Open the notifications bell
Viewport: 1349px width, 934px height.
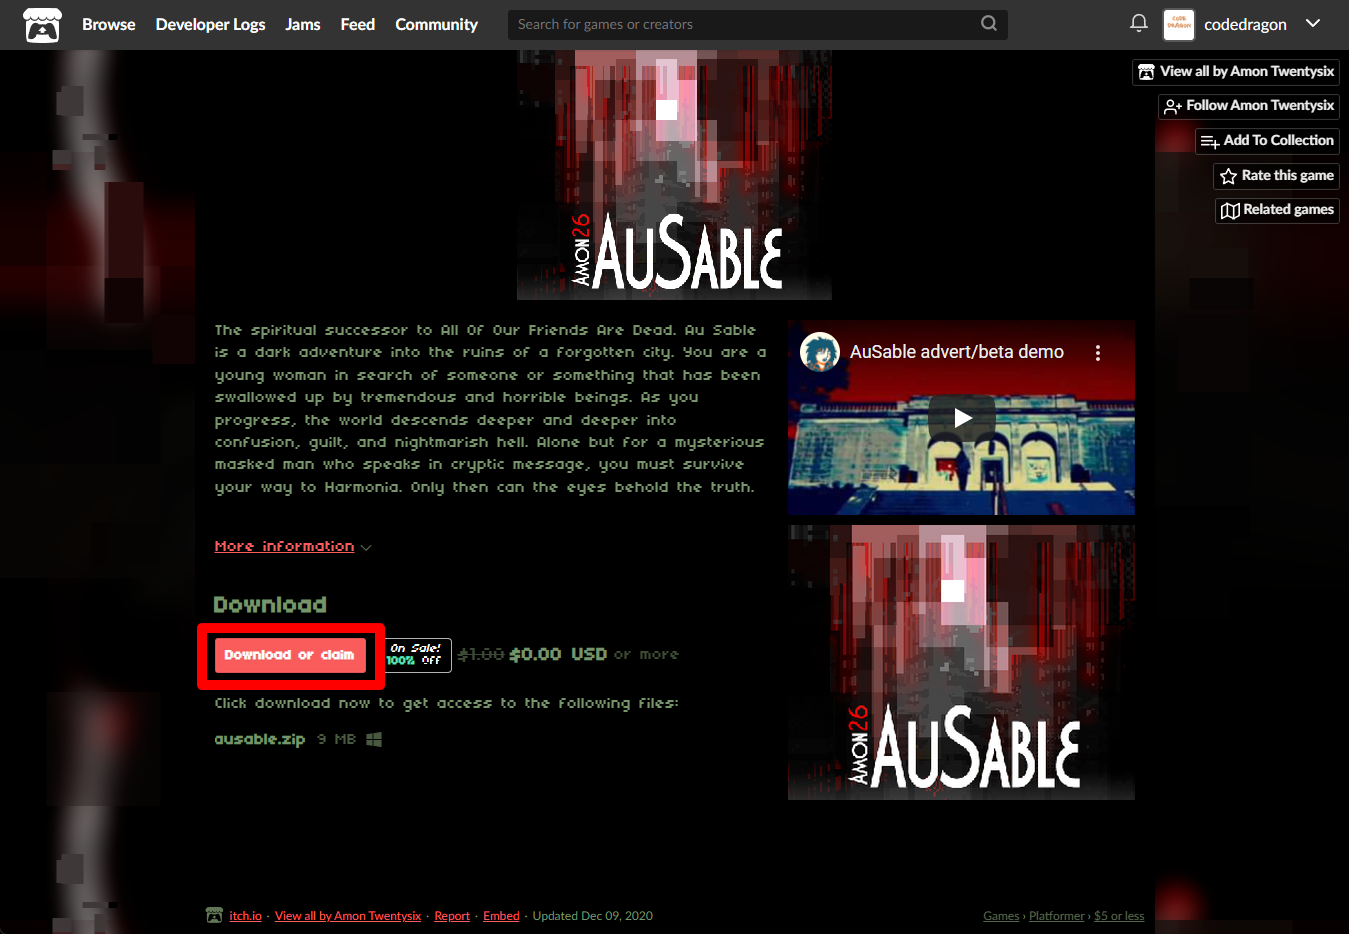(1138, 23)
